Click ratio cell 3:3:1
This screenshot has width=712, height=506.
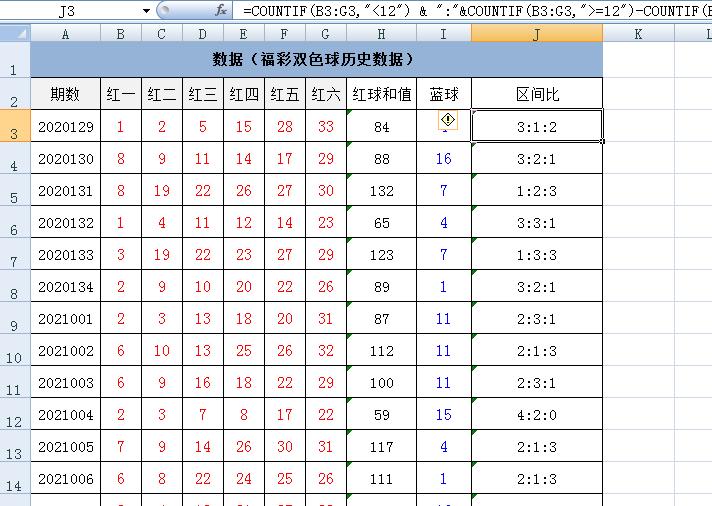pos(537,222)
